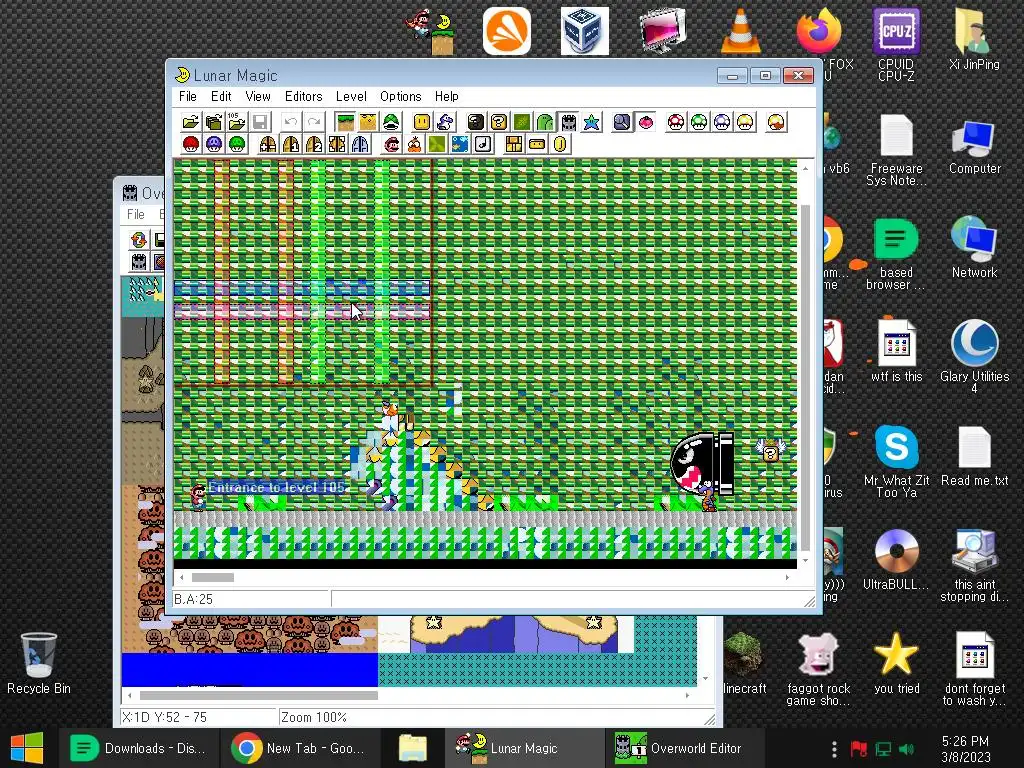
Task: Click the Windows Start button
Action: tap(27, 748)
